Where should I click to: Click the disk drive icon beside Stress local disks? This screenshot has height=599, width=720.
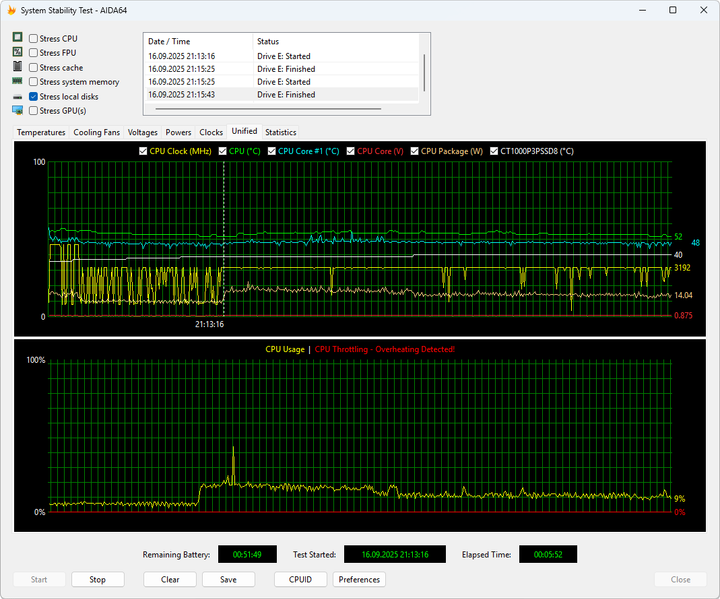(x=17, y=97)
